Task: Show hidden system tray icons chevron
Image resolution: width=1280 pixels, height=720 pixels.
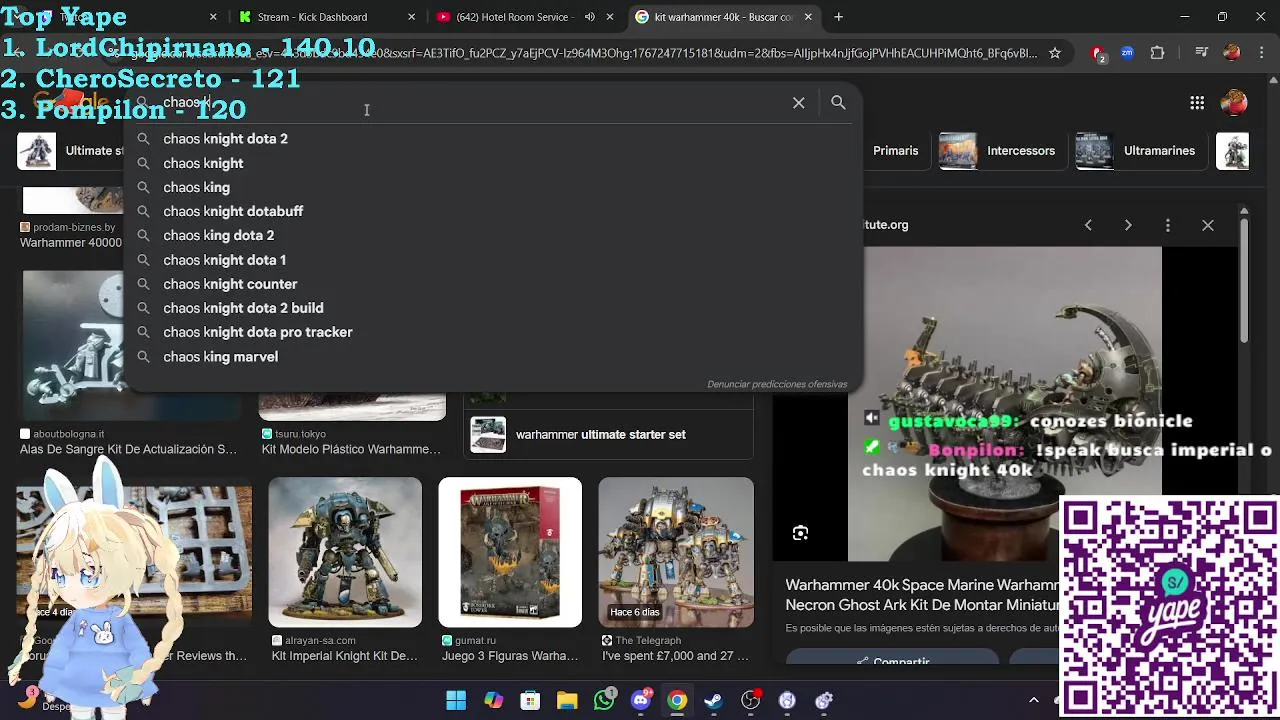Action: click(1034, 700)
